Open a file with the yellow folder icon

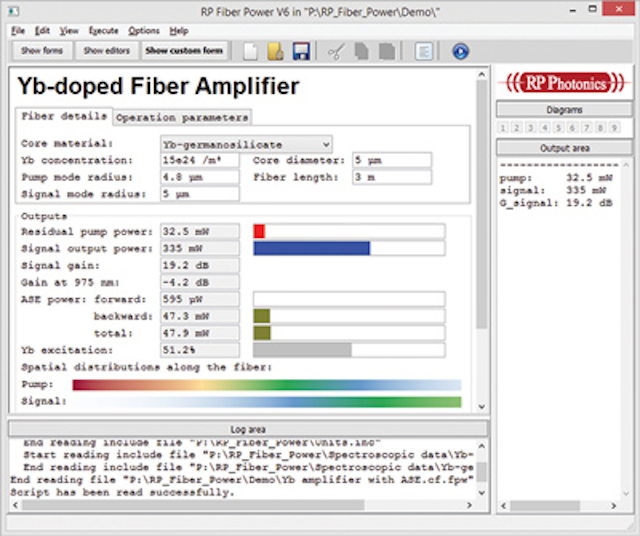pos(276,51)
